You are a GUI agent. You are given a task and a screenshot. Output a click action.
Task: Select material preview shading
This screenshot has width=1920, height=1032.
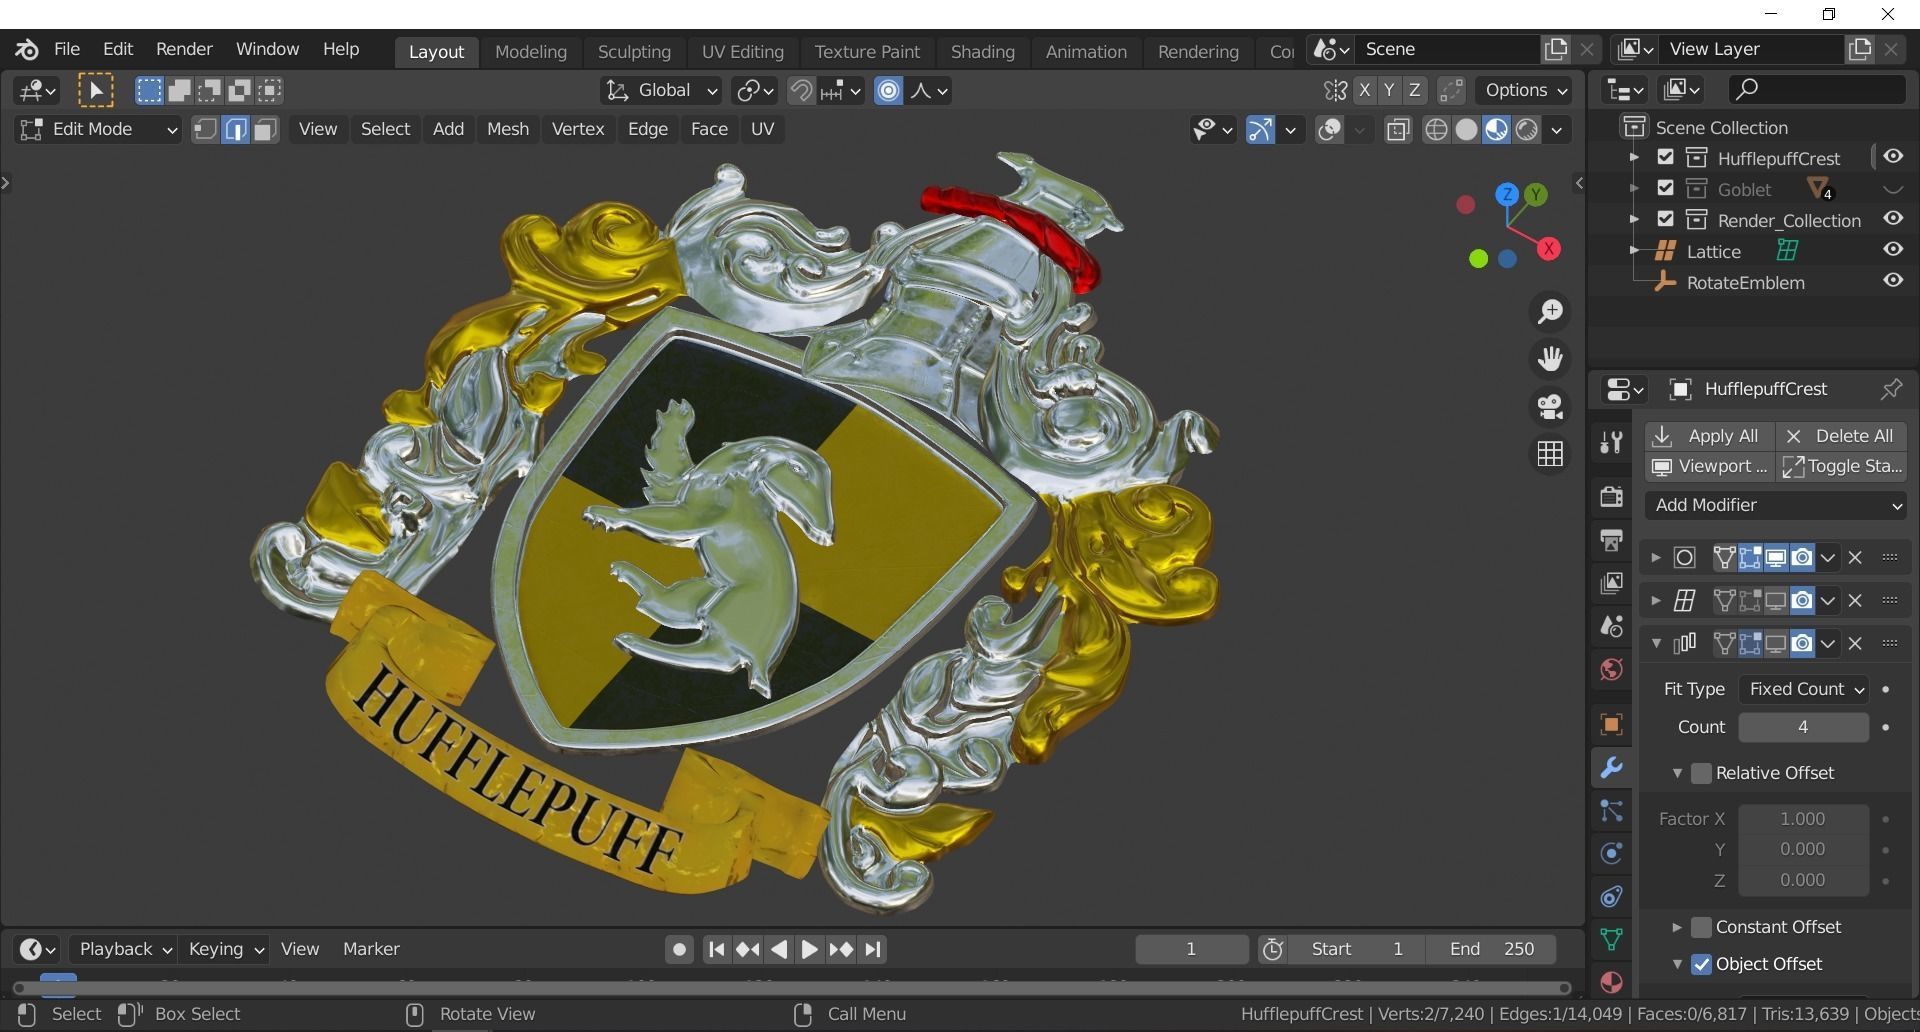coord(1496,130)
